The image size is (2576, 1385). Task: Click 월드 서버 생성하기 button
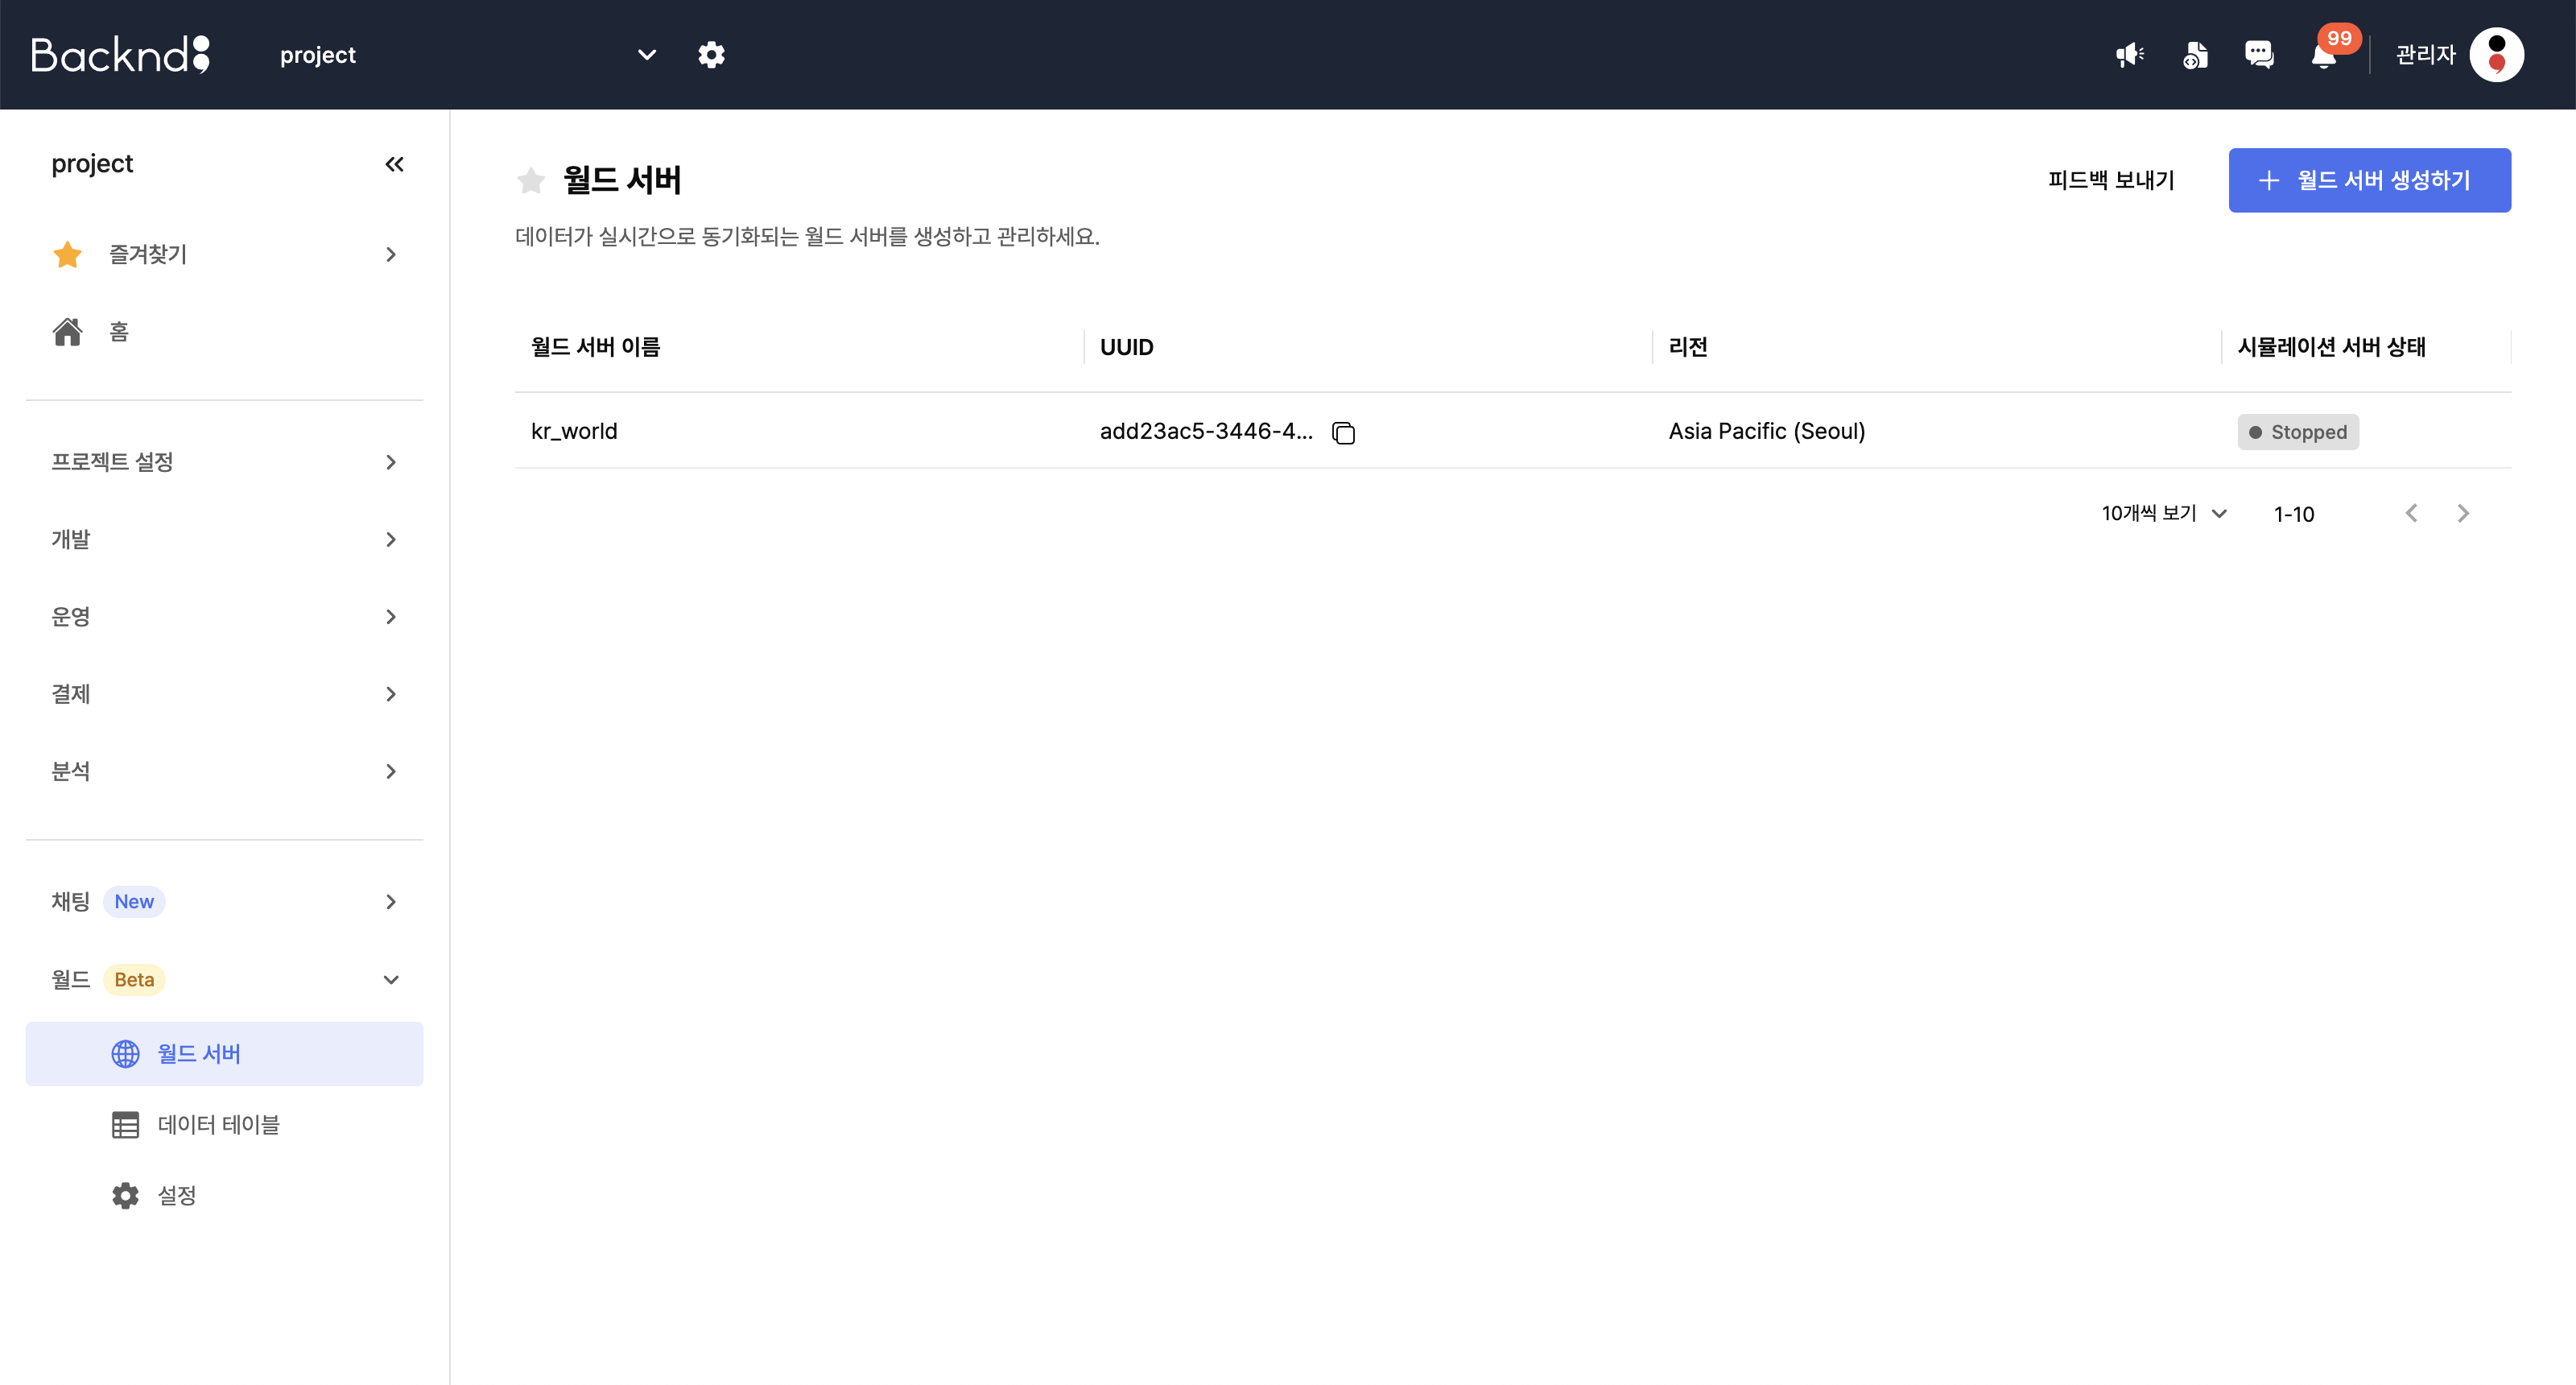pos(2370,179)
